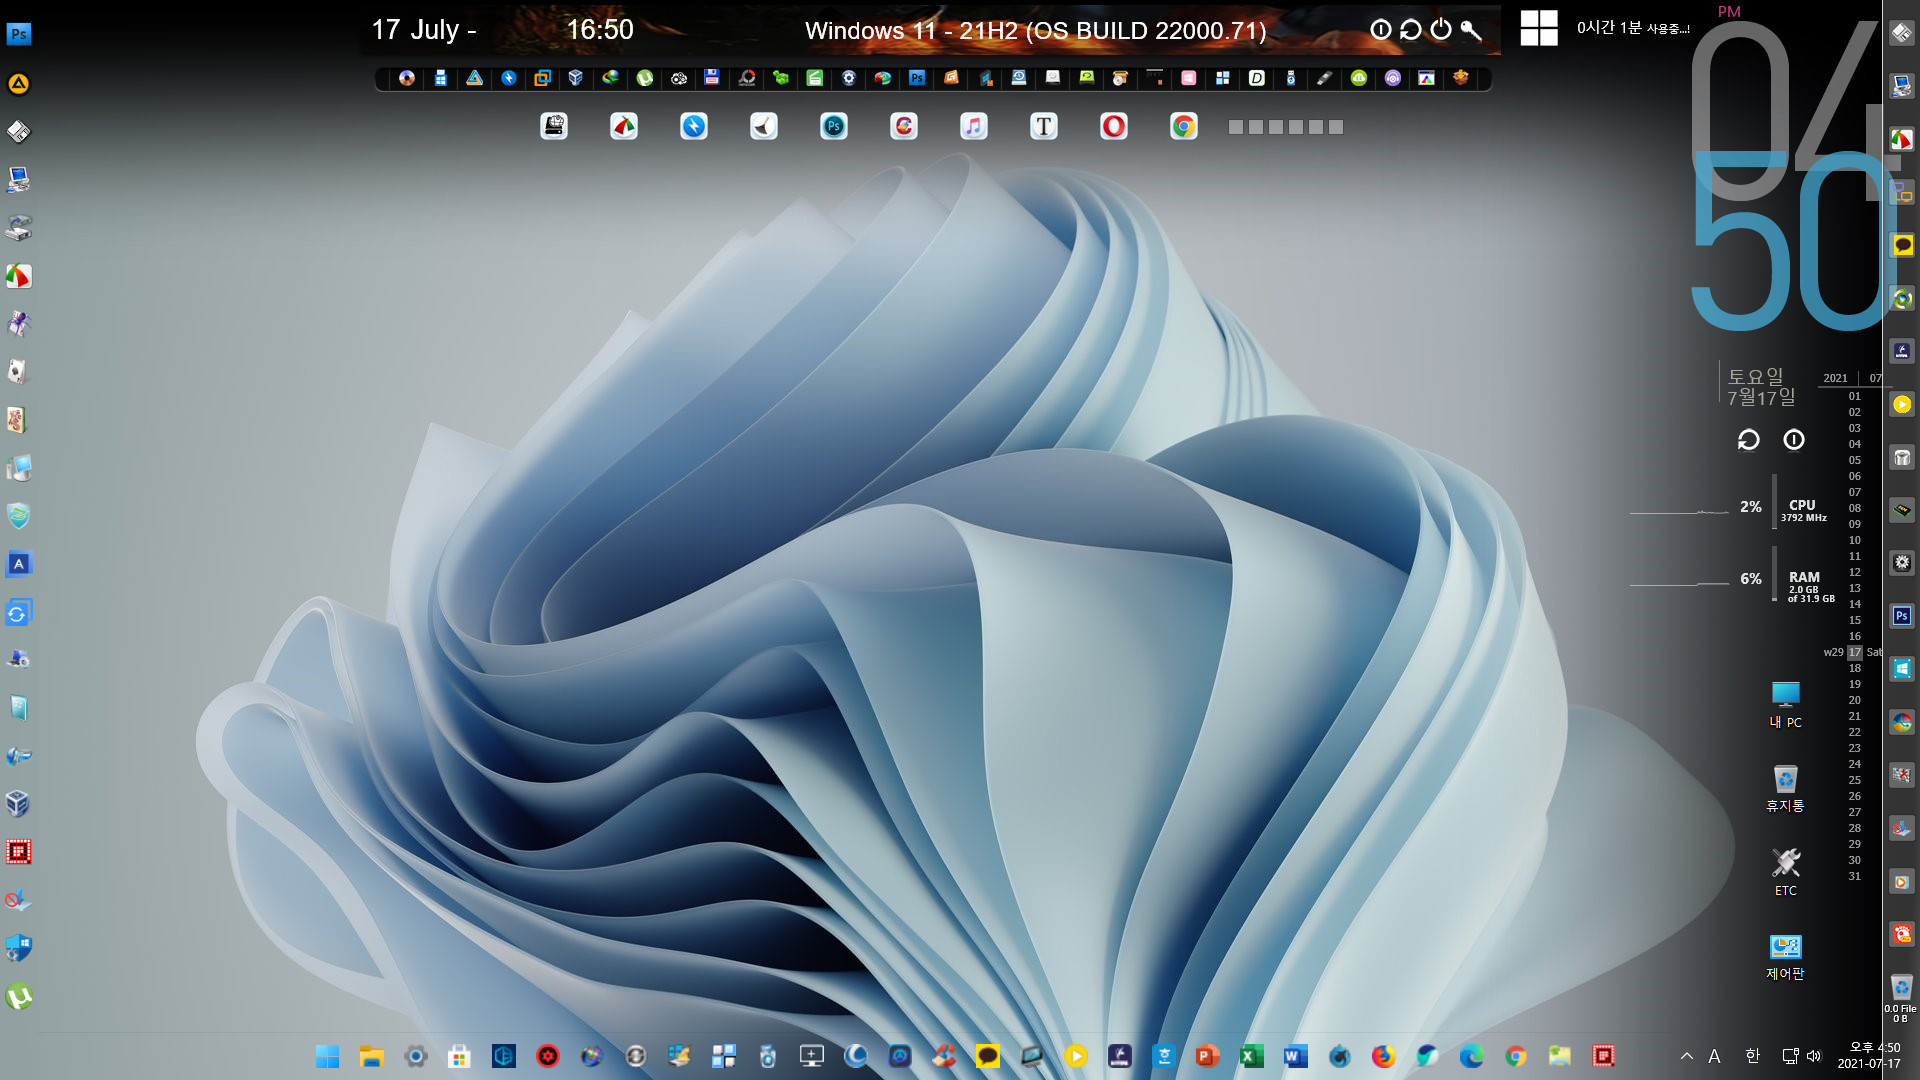Open File Explorer from the taskbar
The image size is (1920, 1080).
pos(371,1056)
